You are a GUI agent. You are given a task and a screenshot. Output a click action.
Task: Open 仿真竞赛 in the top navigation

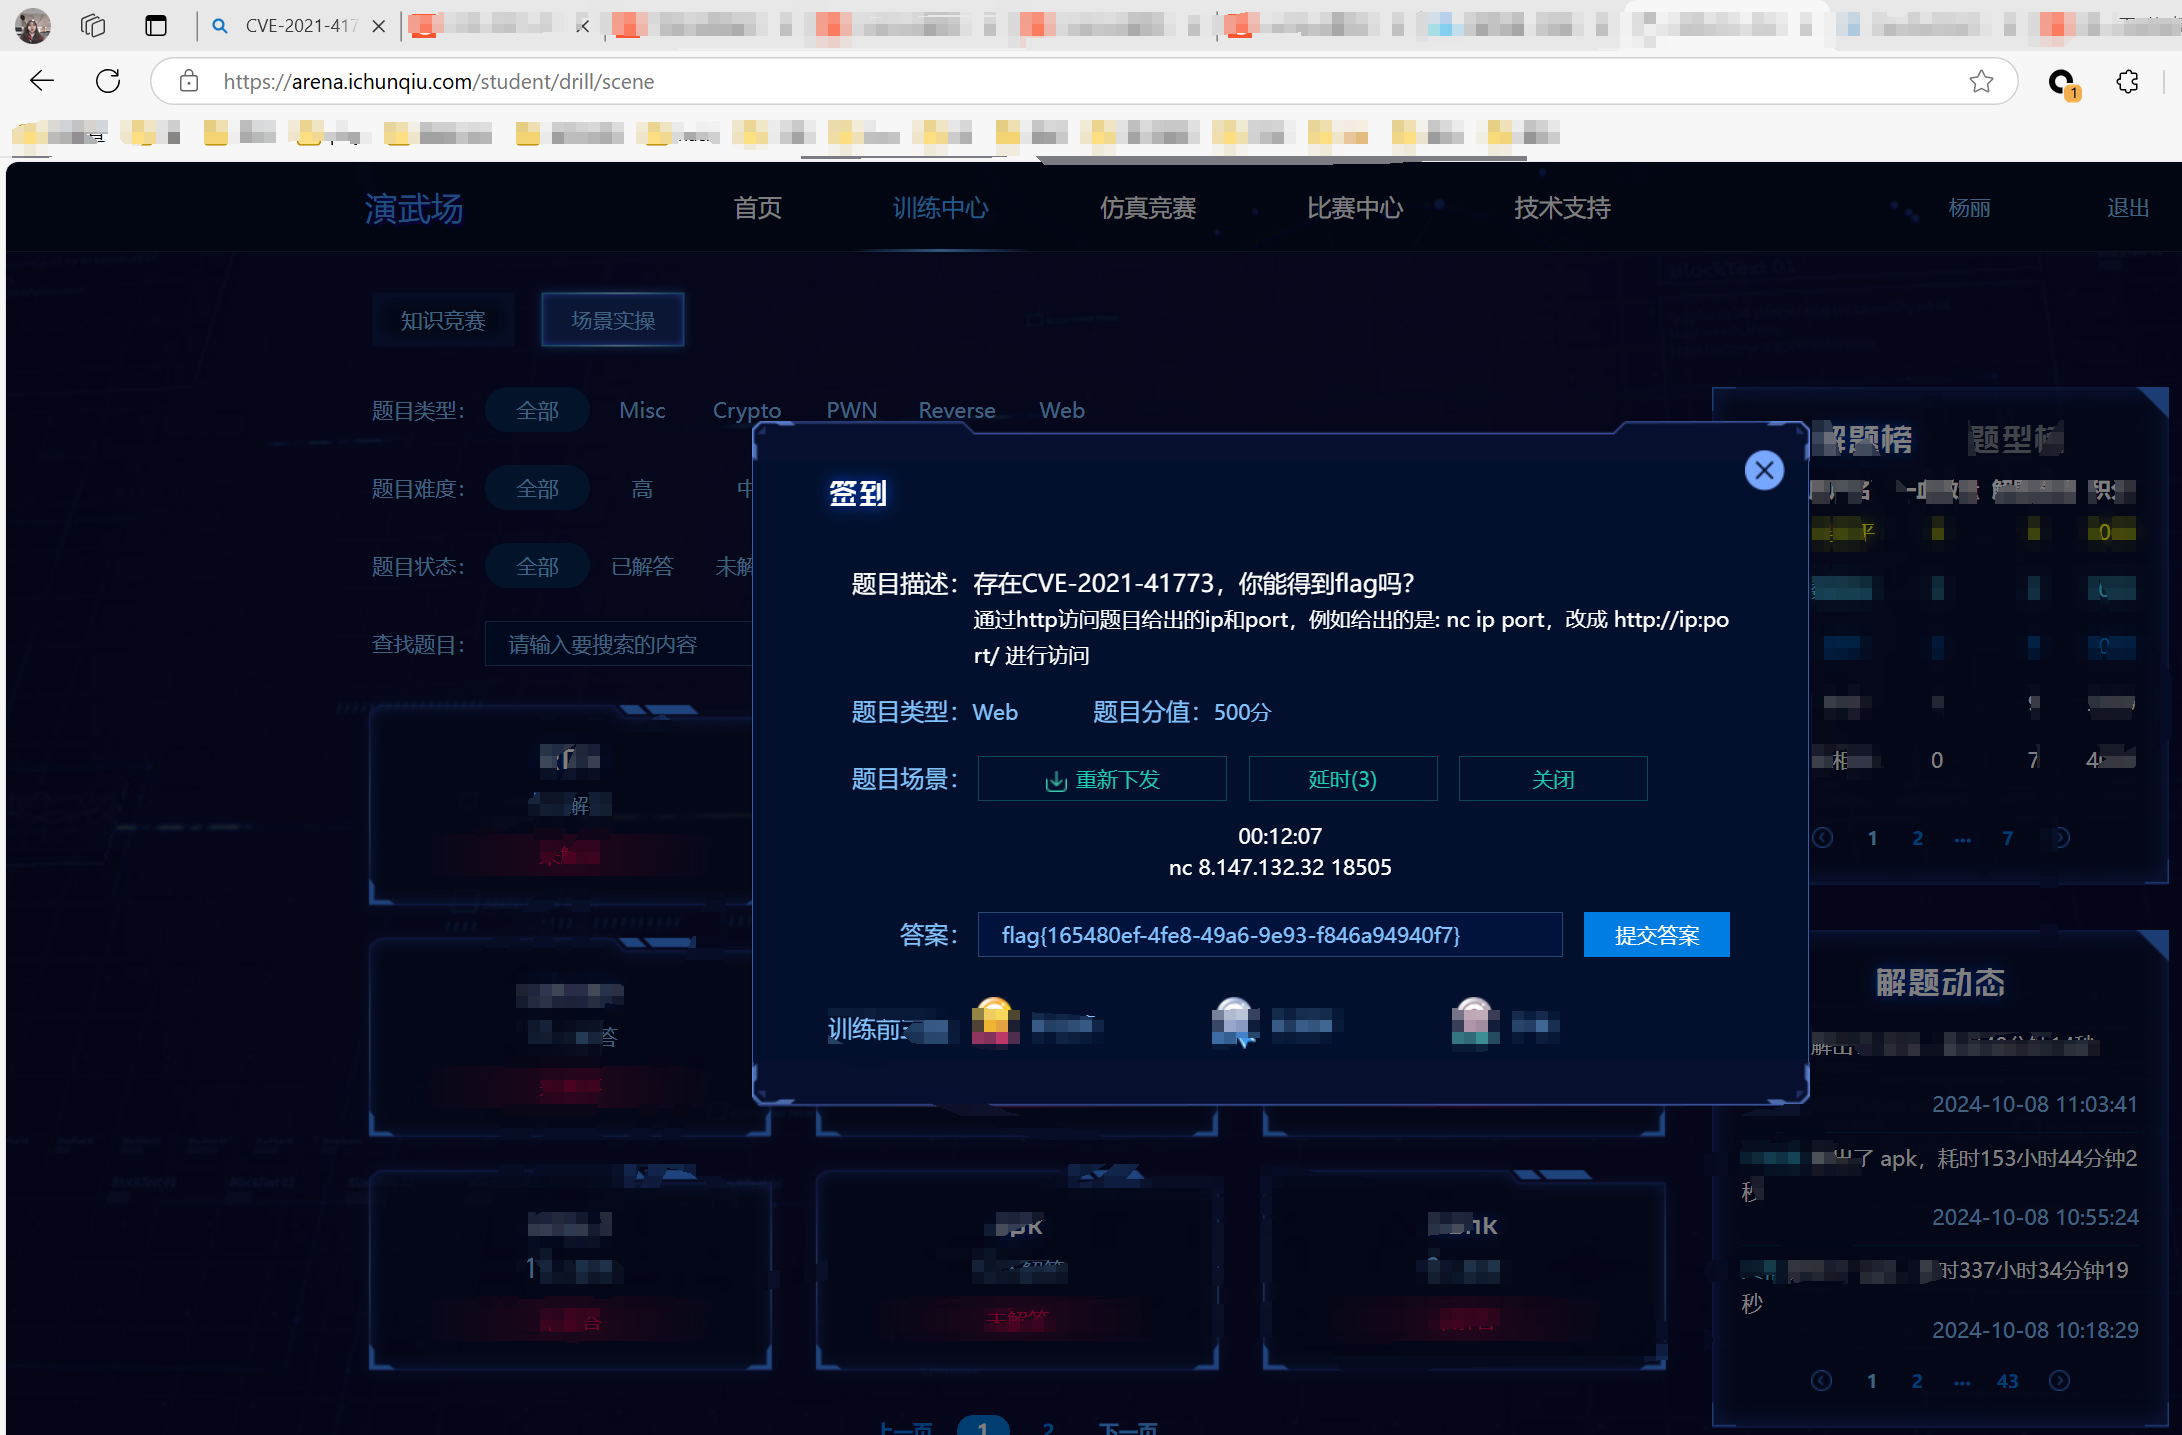tap(1148, 208)
